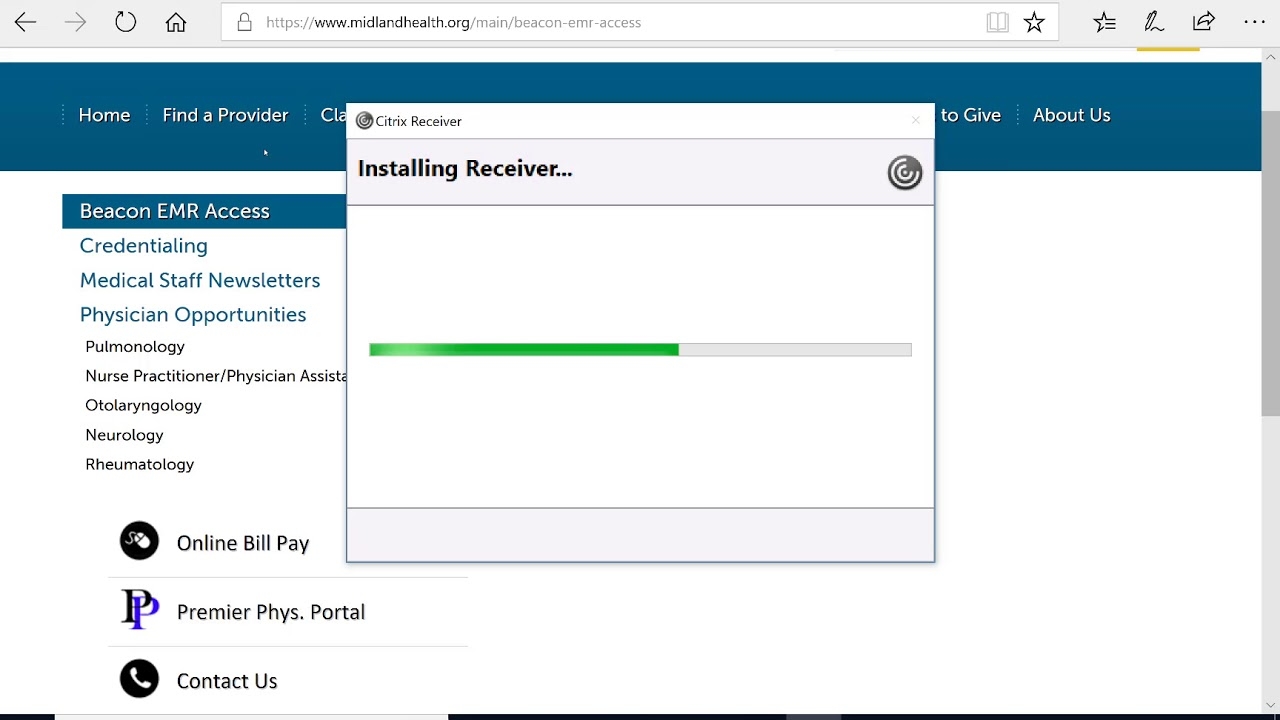Image resolution: width=1280 pixels, height=720 pixels.
Task: Click the address bar URL field
Action: 600,22
